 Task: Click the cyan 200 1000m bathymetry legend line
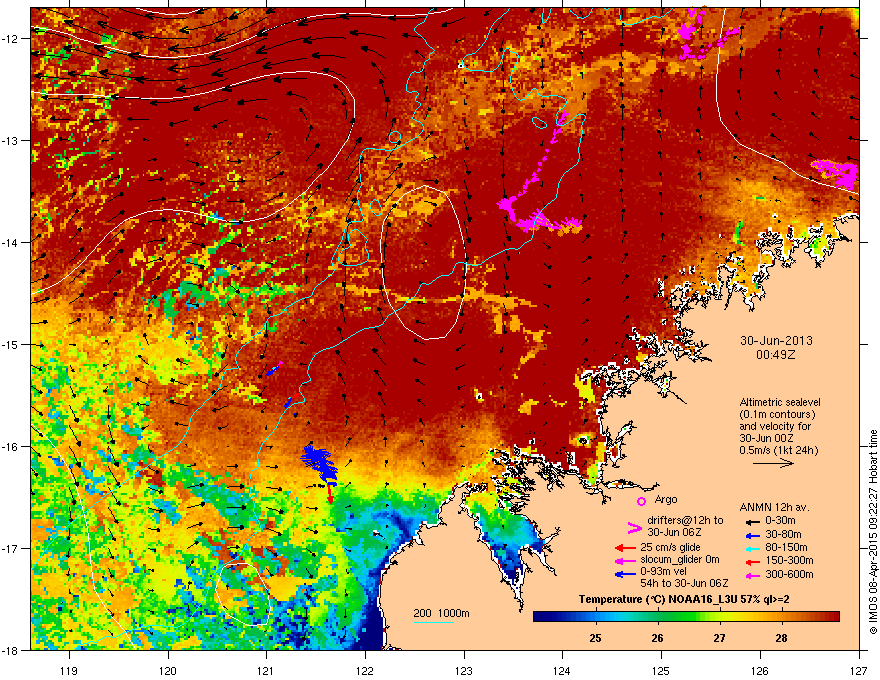click(433, 622)
